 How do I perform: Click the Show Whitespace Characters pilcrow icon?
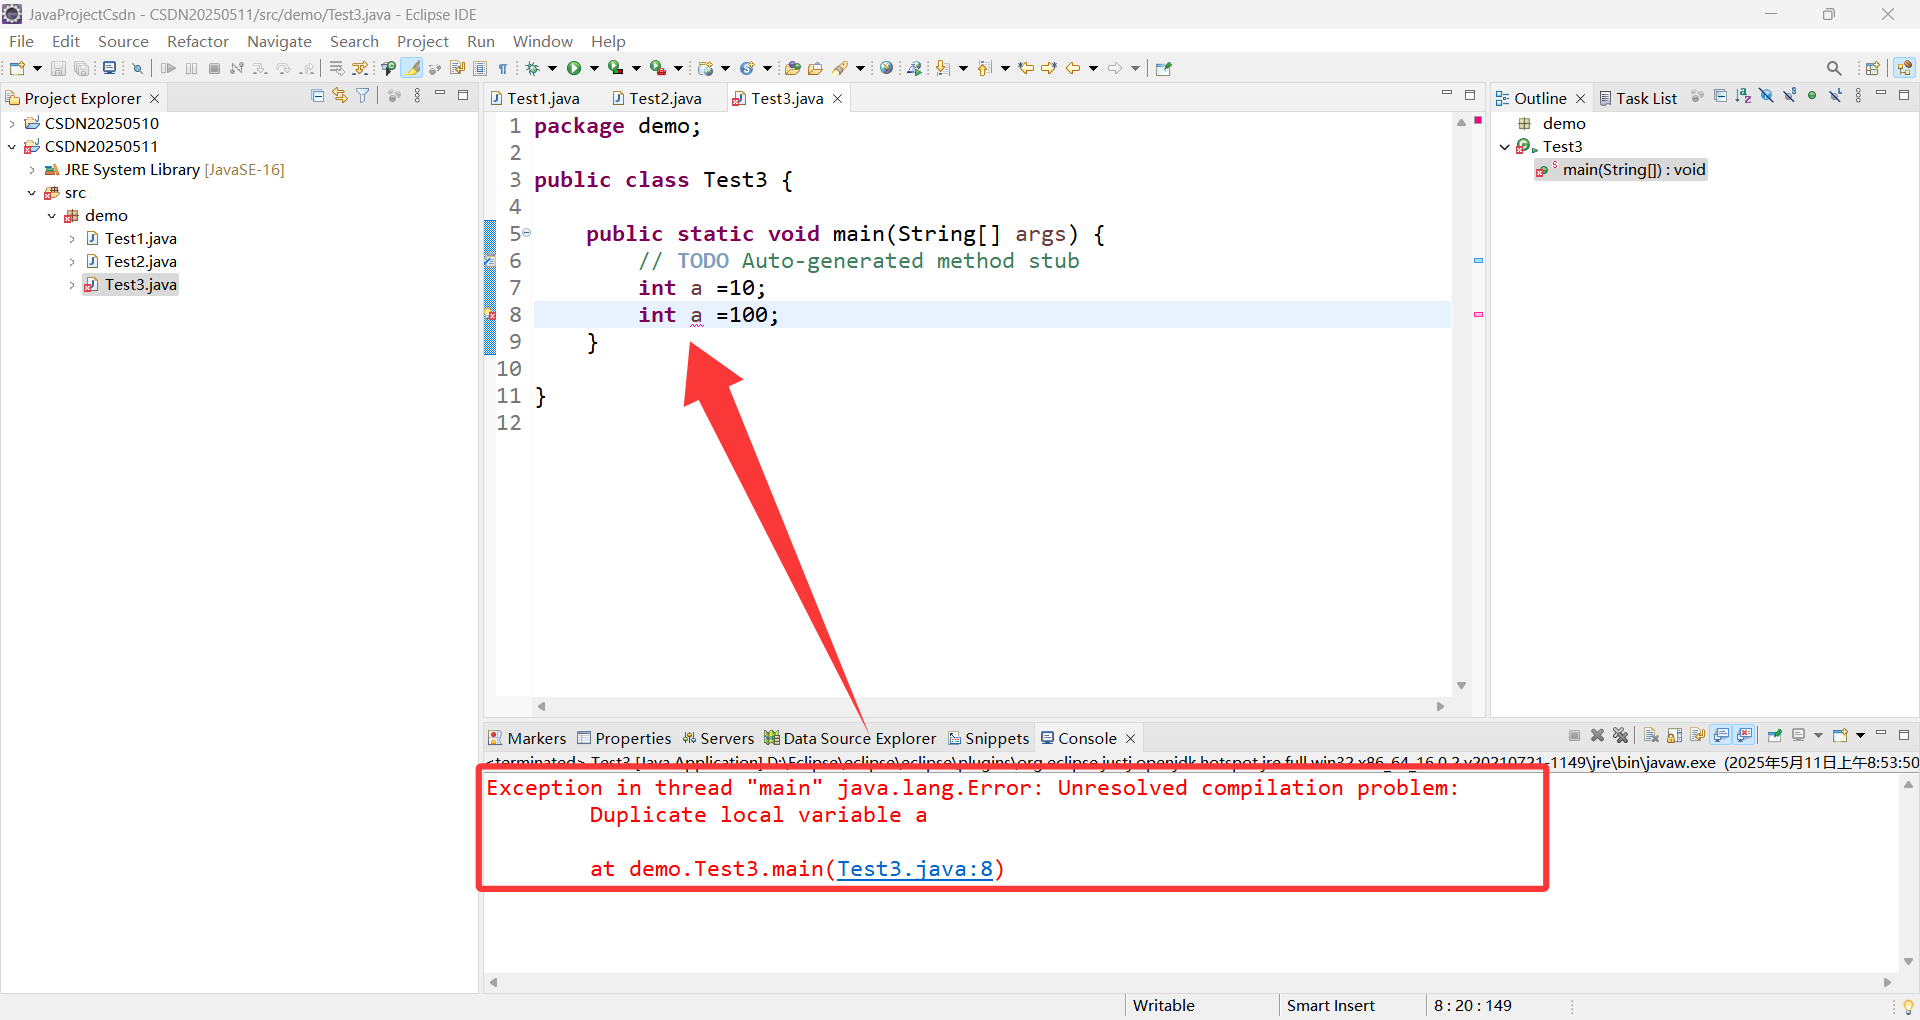coord(503,68)
